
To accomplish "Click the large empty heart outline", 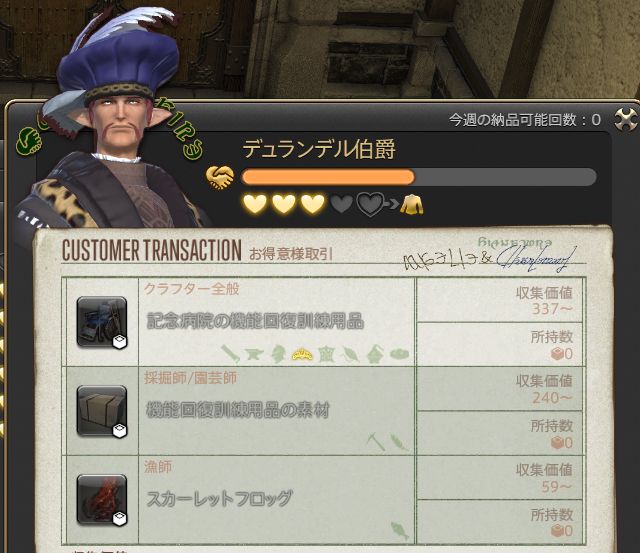I will (370, 204).
